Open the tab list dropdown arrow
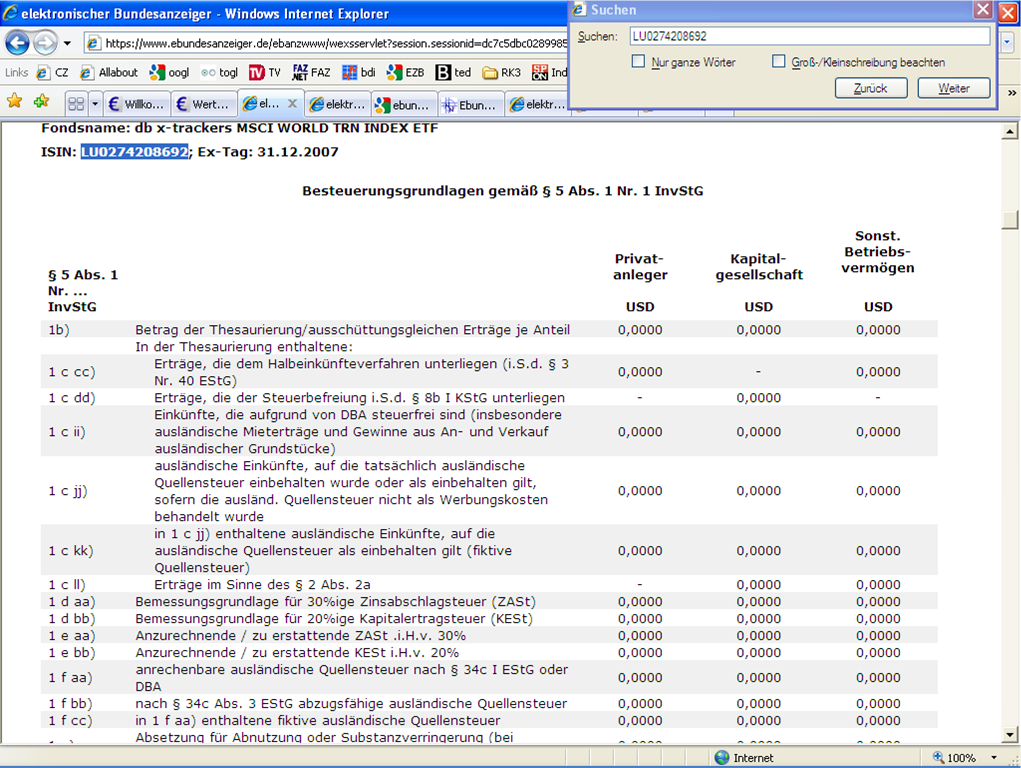The image size is (1021, 768). pos(96,104)
